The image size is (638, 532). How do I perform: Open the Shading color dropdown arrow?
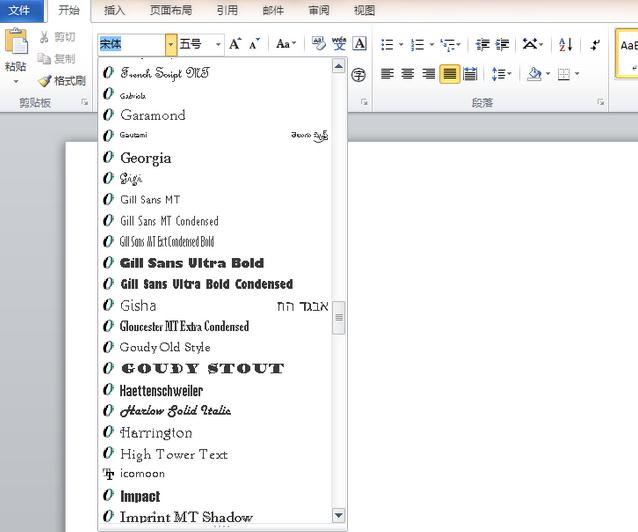[x=548, y=74]
